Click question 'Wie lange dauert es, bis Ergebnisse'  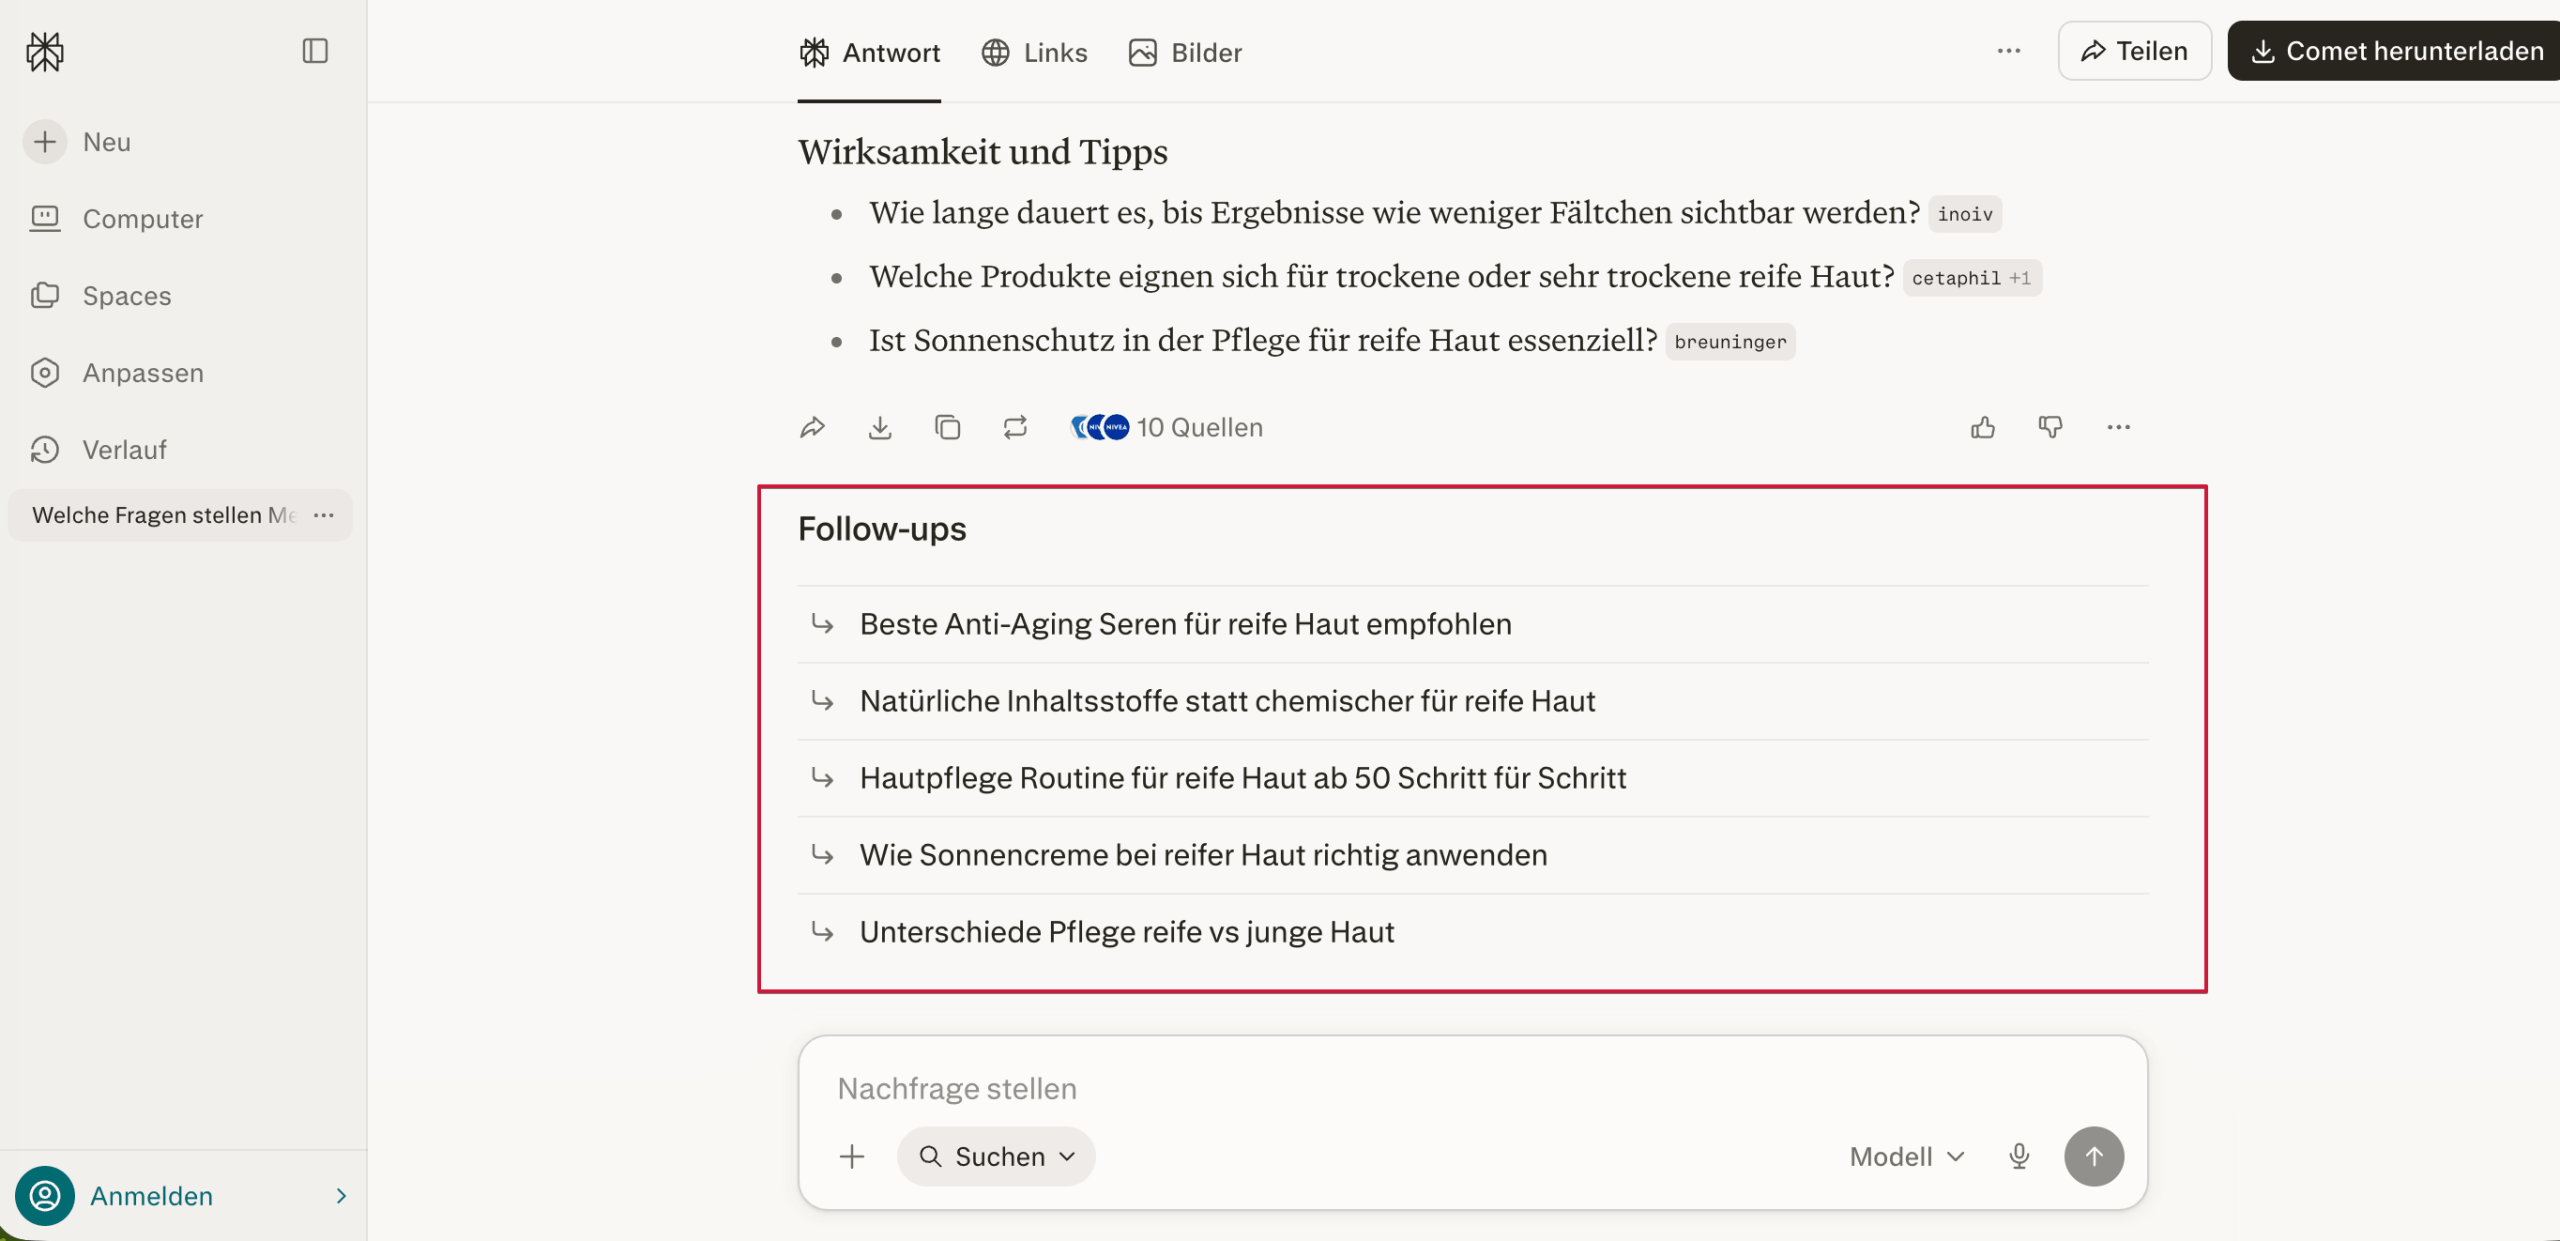coord(1394,213)
